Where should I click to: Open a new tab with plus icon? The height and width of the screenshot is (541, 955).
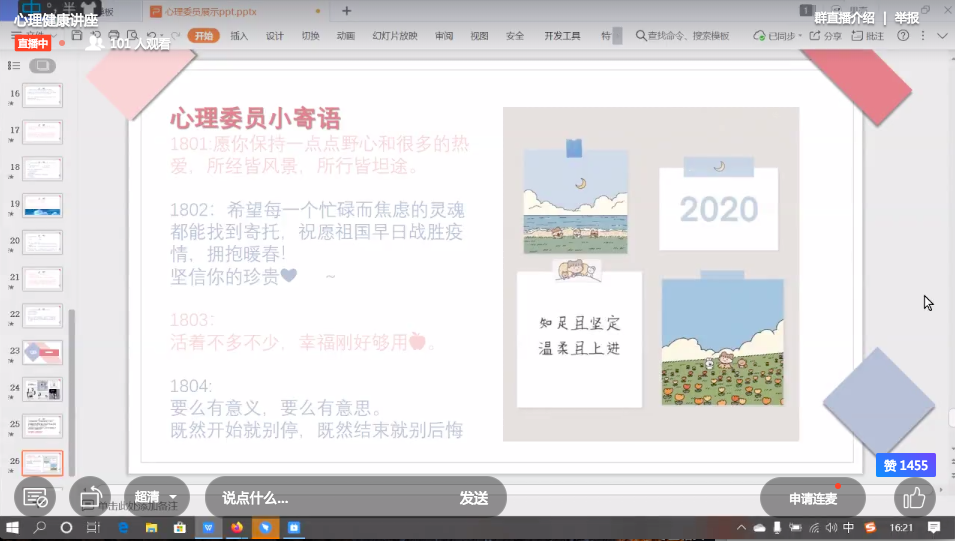click(347, 11)
